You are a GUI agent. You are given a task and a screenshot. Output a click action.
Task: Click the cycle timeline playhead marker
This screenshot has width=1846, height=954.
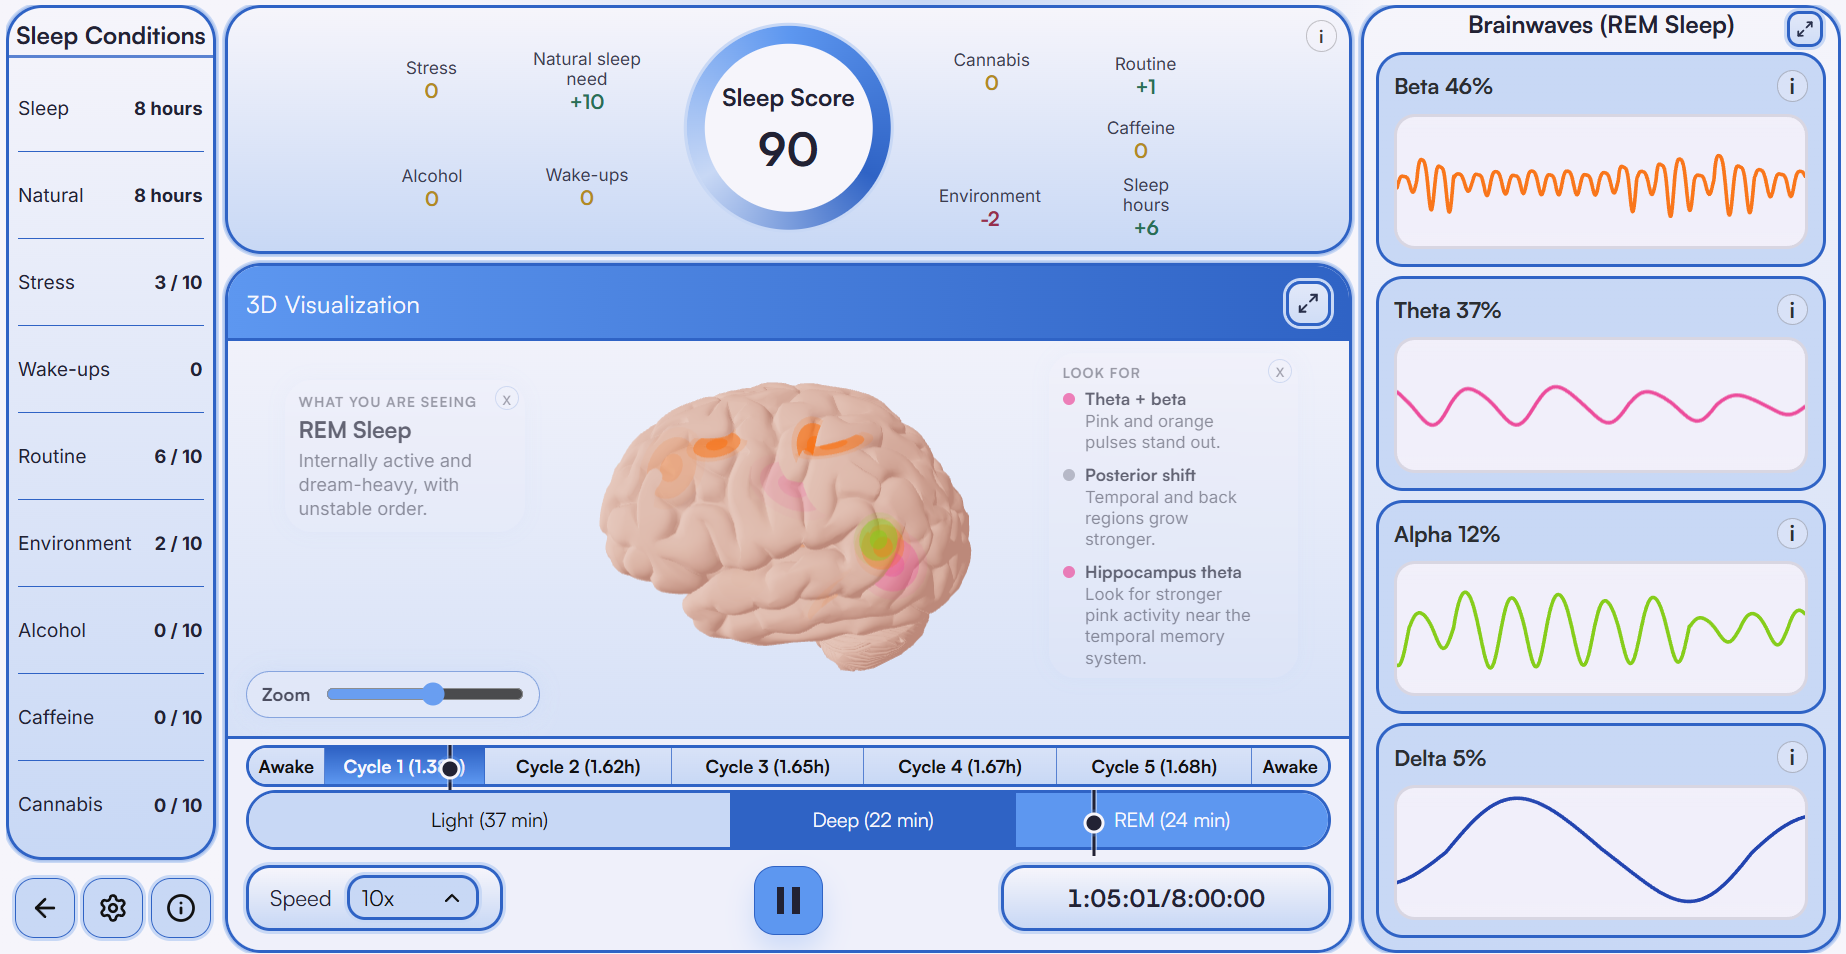click(450, 768)
